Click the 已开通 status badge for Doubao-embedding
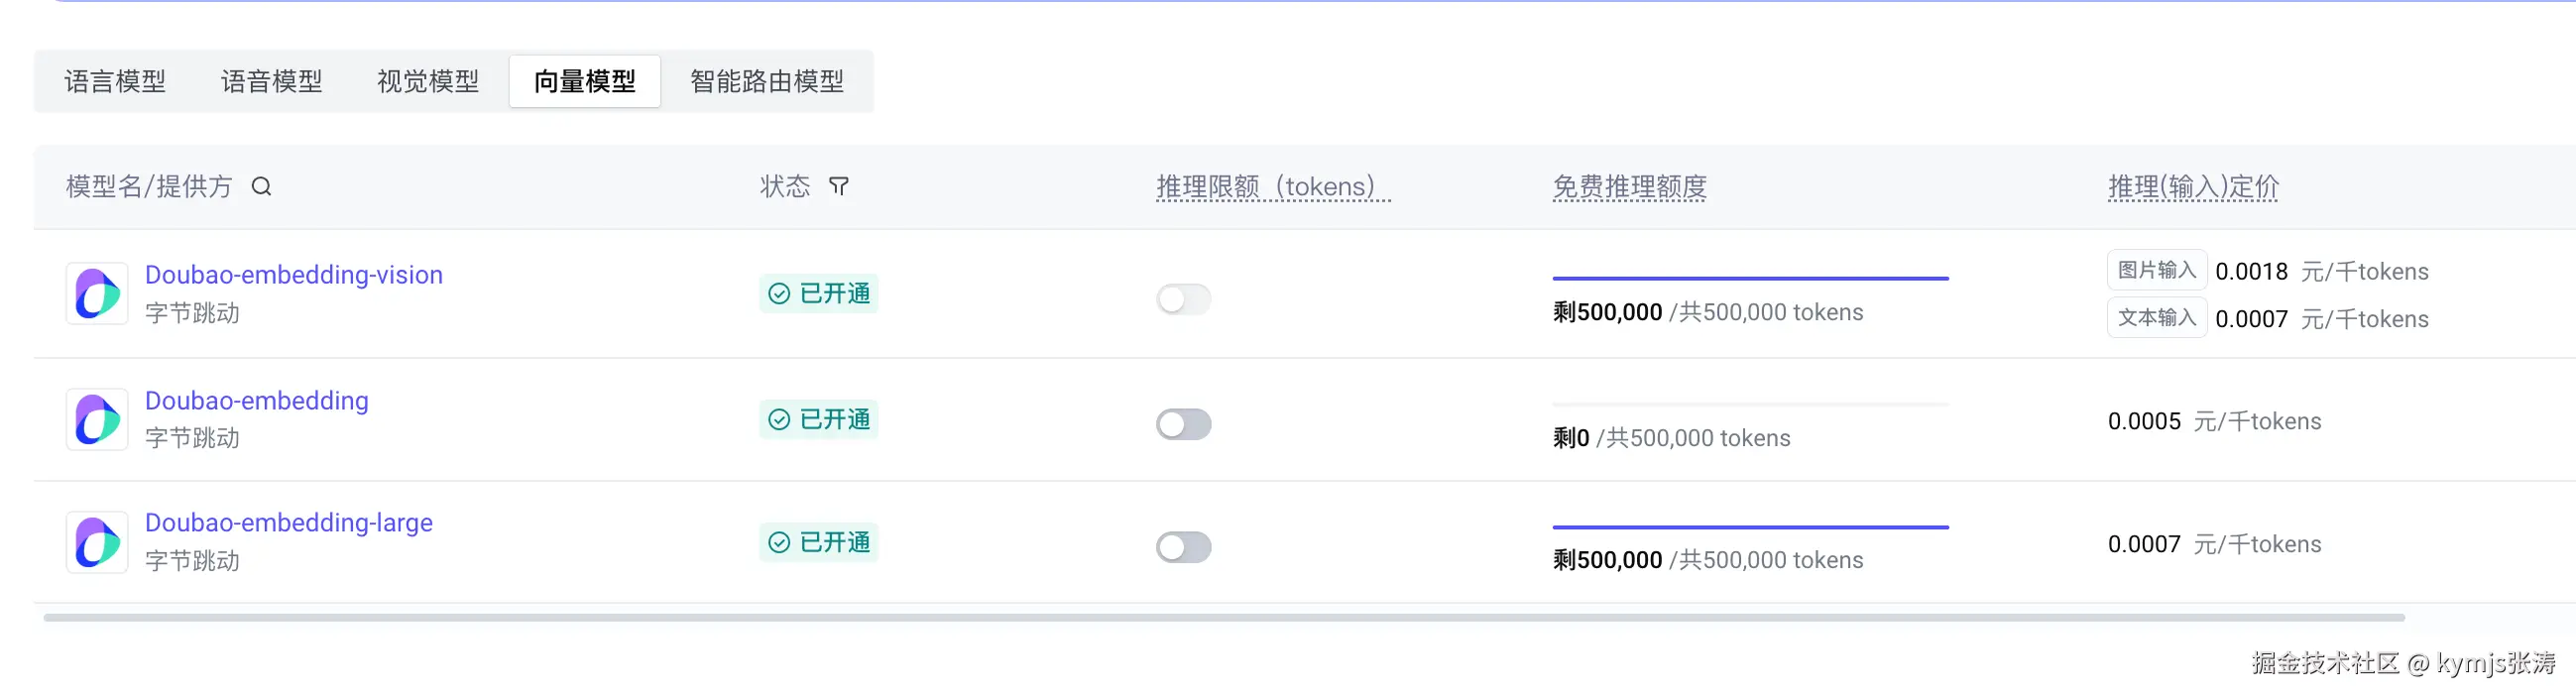This screenshot has width=2576, height=698. [x=819, y=419]
